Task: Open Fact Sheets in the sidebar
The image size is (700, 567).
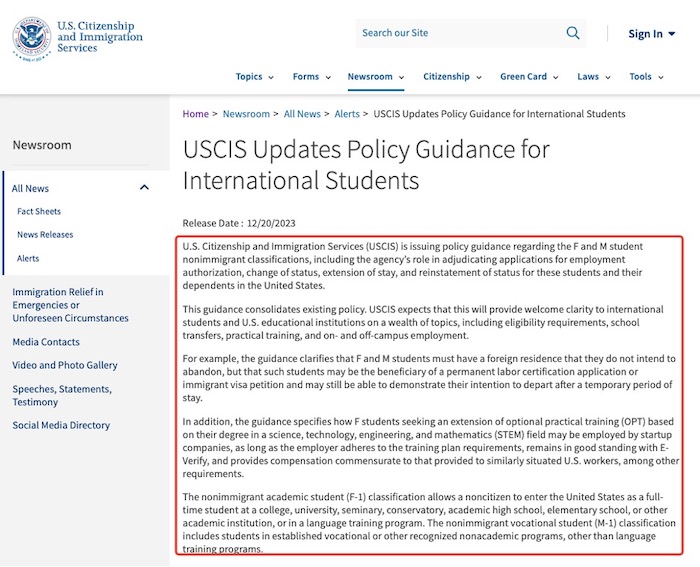Action: point(39,212)
